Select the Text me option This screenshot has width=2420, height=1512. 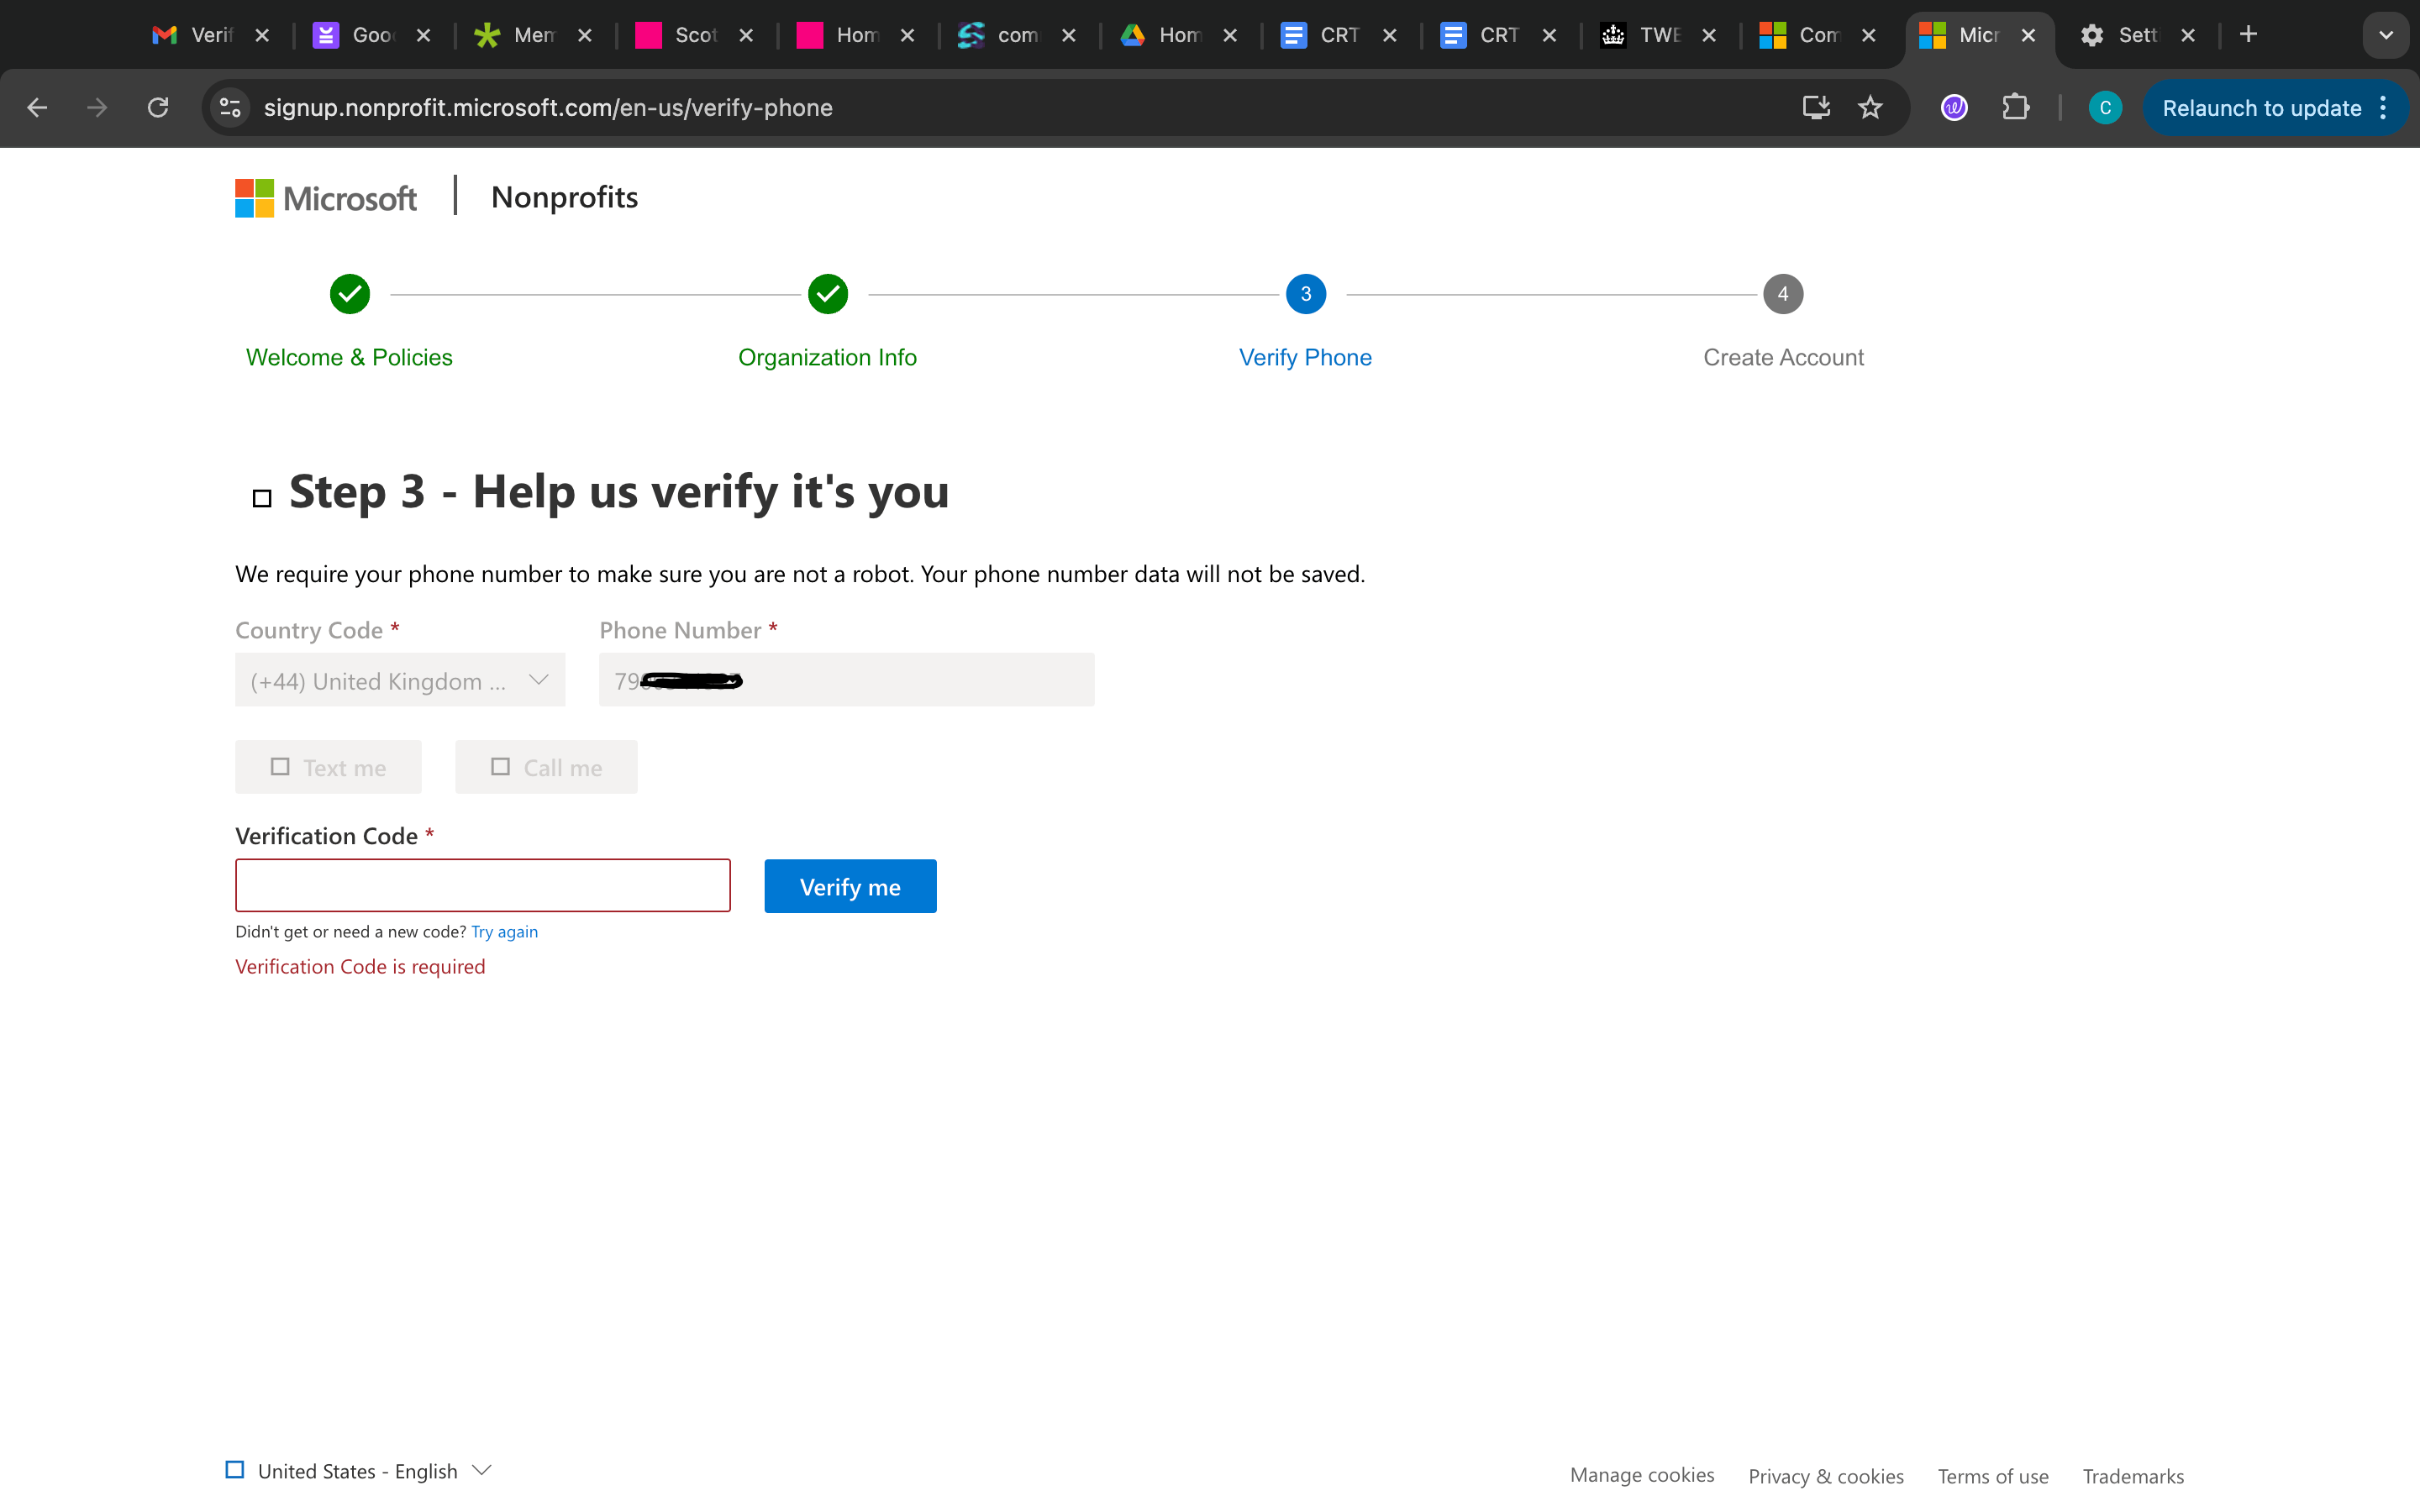[328, 766]
